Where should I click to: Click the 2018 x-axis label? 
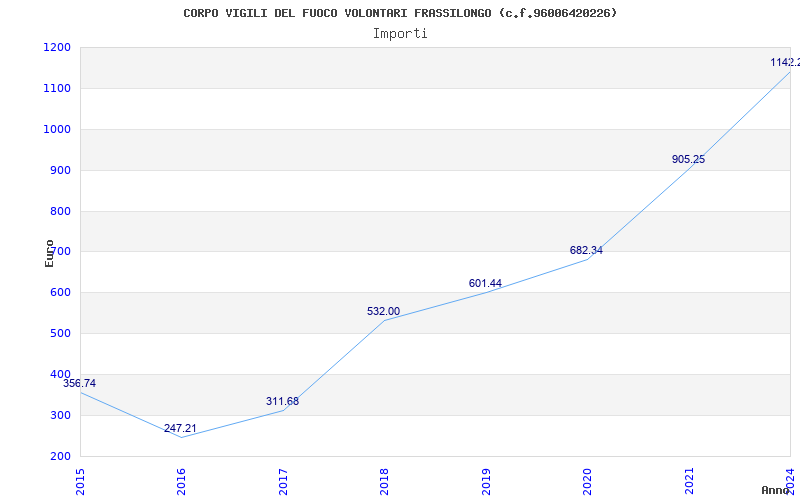coord(384,482)
